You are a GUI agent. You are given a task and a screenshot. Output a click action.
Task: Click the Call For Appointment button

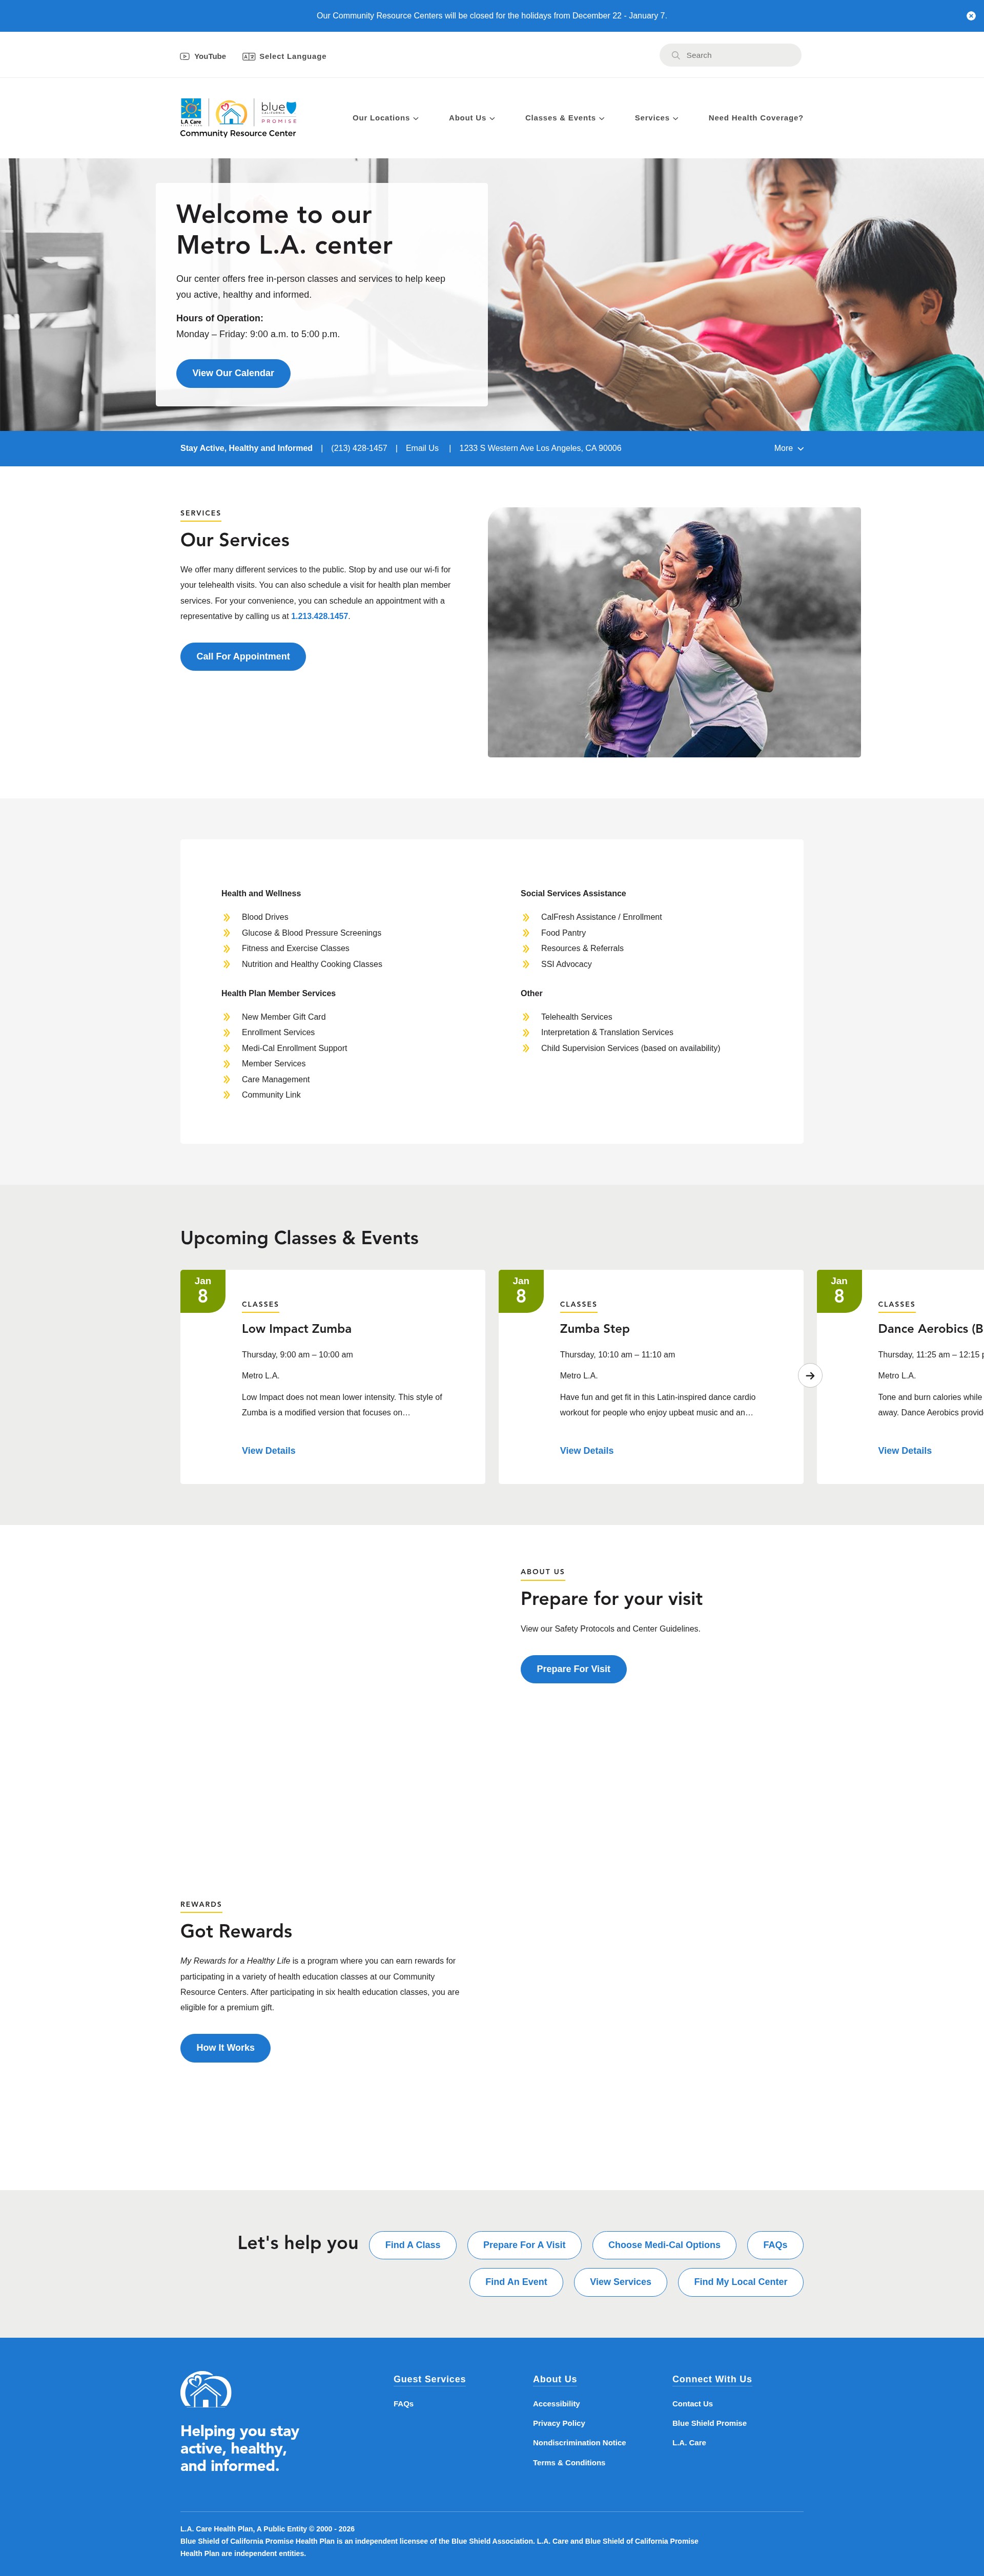click(x=243, y=657)
